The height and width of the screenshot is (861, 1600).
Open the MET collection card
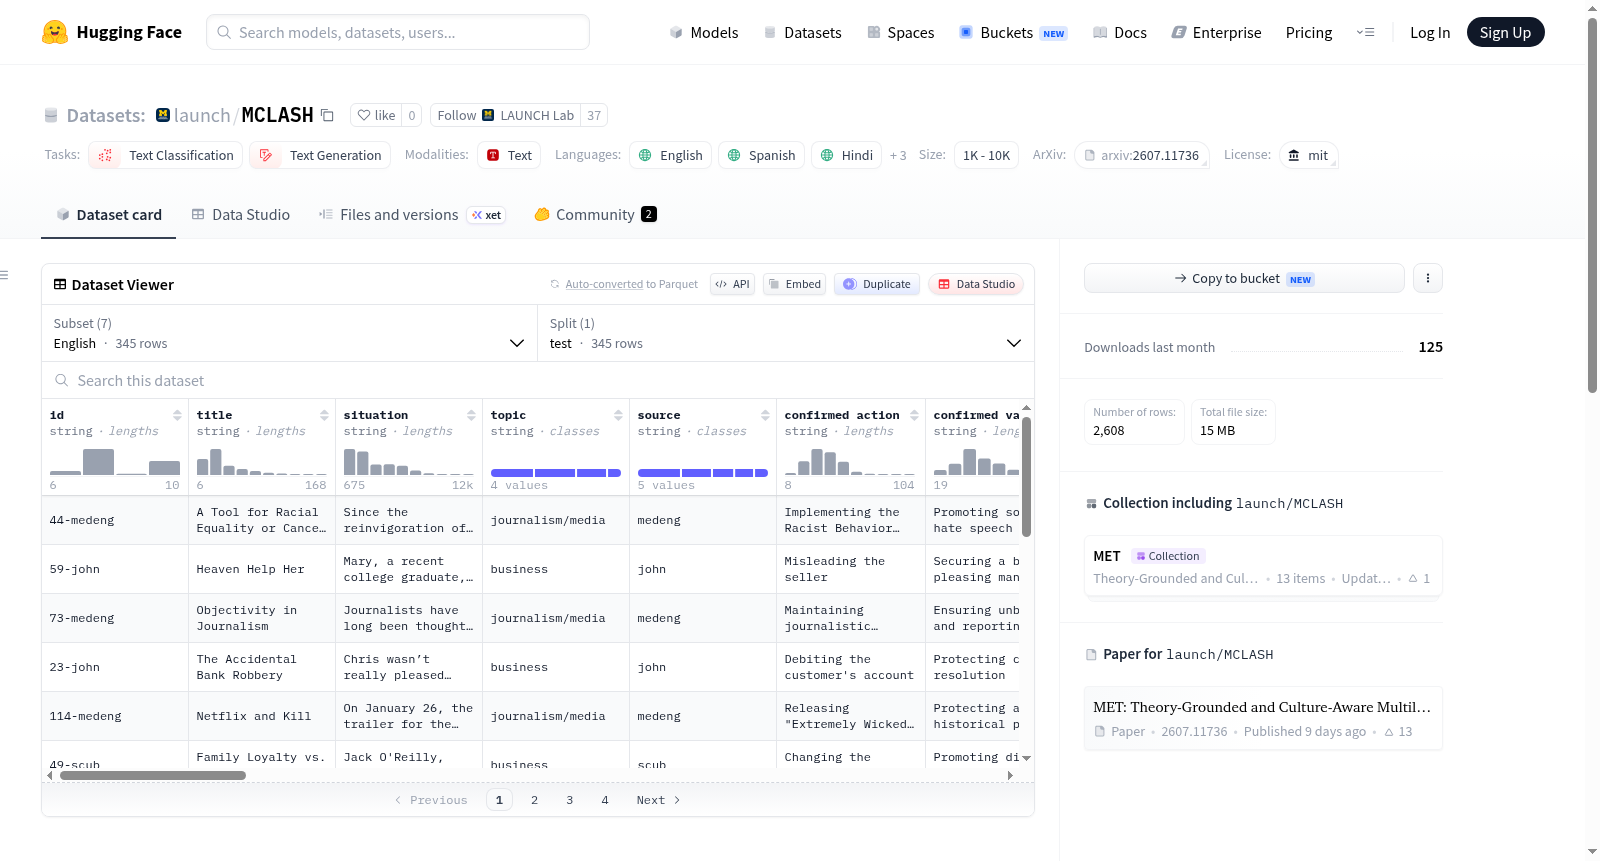(1263, 567)
